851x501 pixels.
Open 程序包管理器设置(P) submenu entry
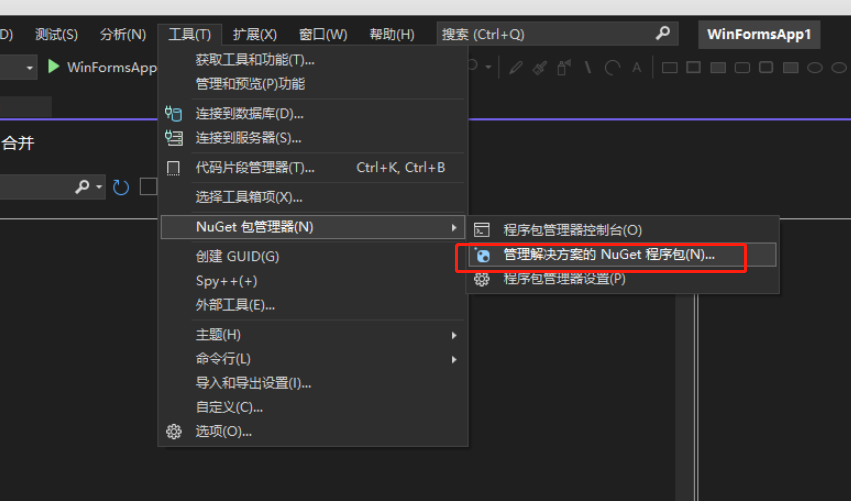tap(623, 279)
